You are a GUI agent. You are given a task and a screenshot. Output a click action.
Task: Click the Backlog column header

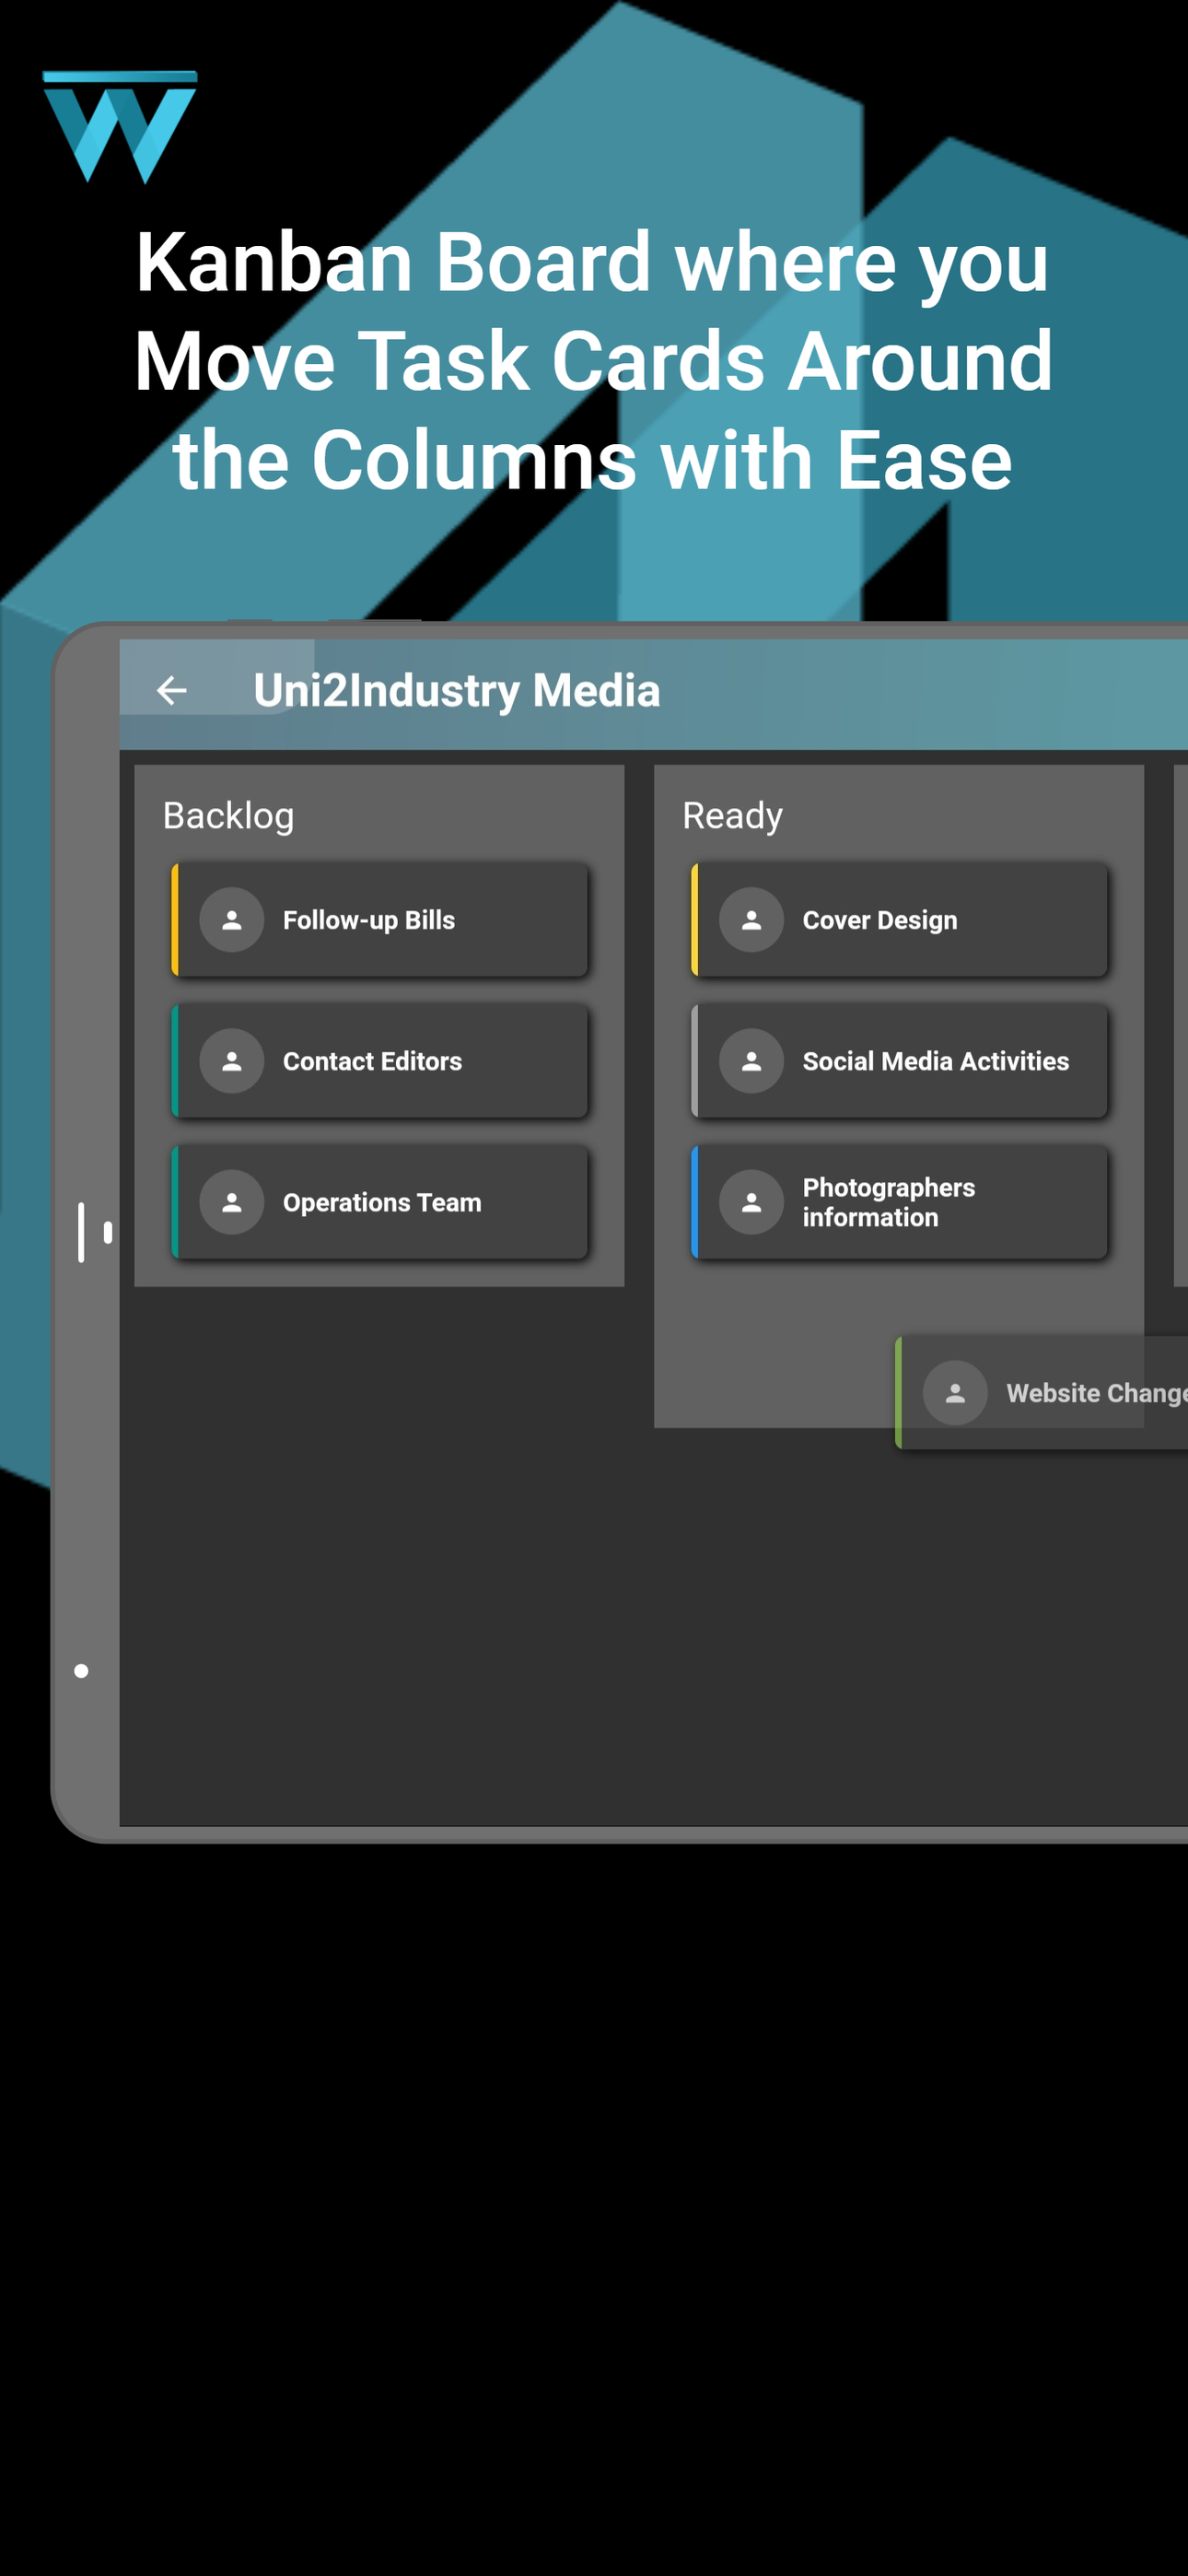pos(229,816)
